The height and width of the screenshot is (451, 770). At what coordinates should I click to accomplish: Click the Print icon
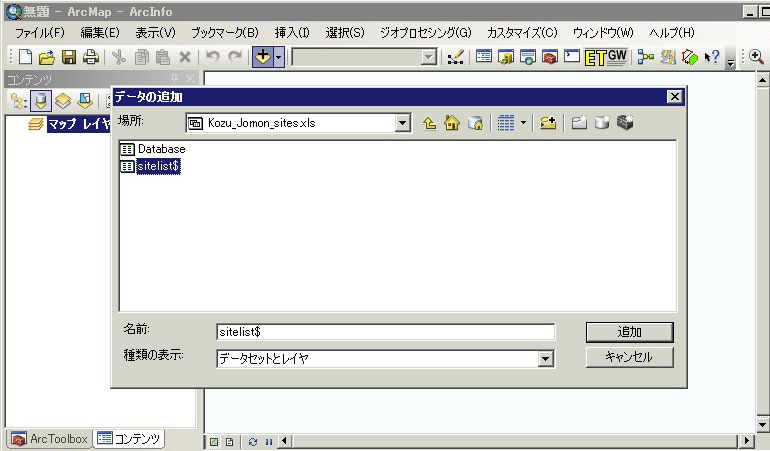pyautogui.click(x=90, y=57)
